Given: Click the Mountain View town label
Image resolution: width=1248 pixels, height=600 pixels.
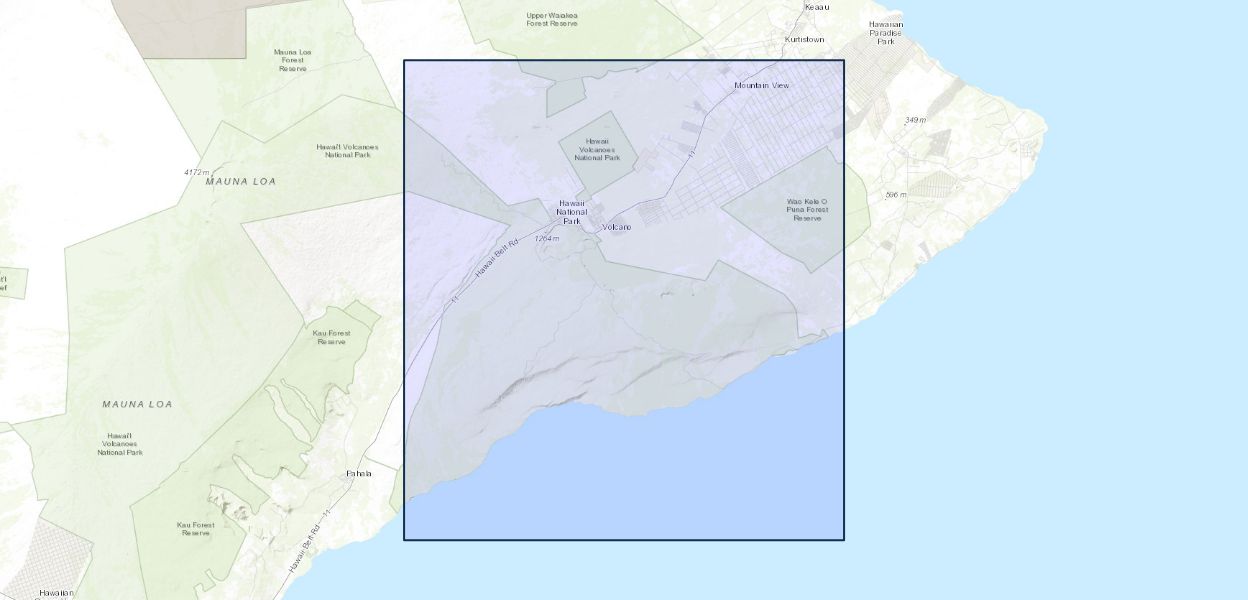Looking at the screenshot, I should (x=761, y=85).
